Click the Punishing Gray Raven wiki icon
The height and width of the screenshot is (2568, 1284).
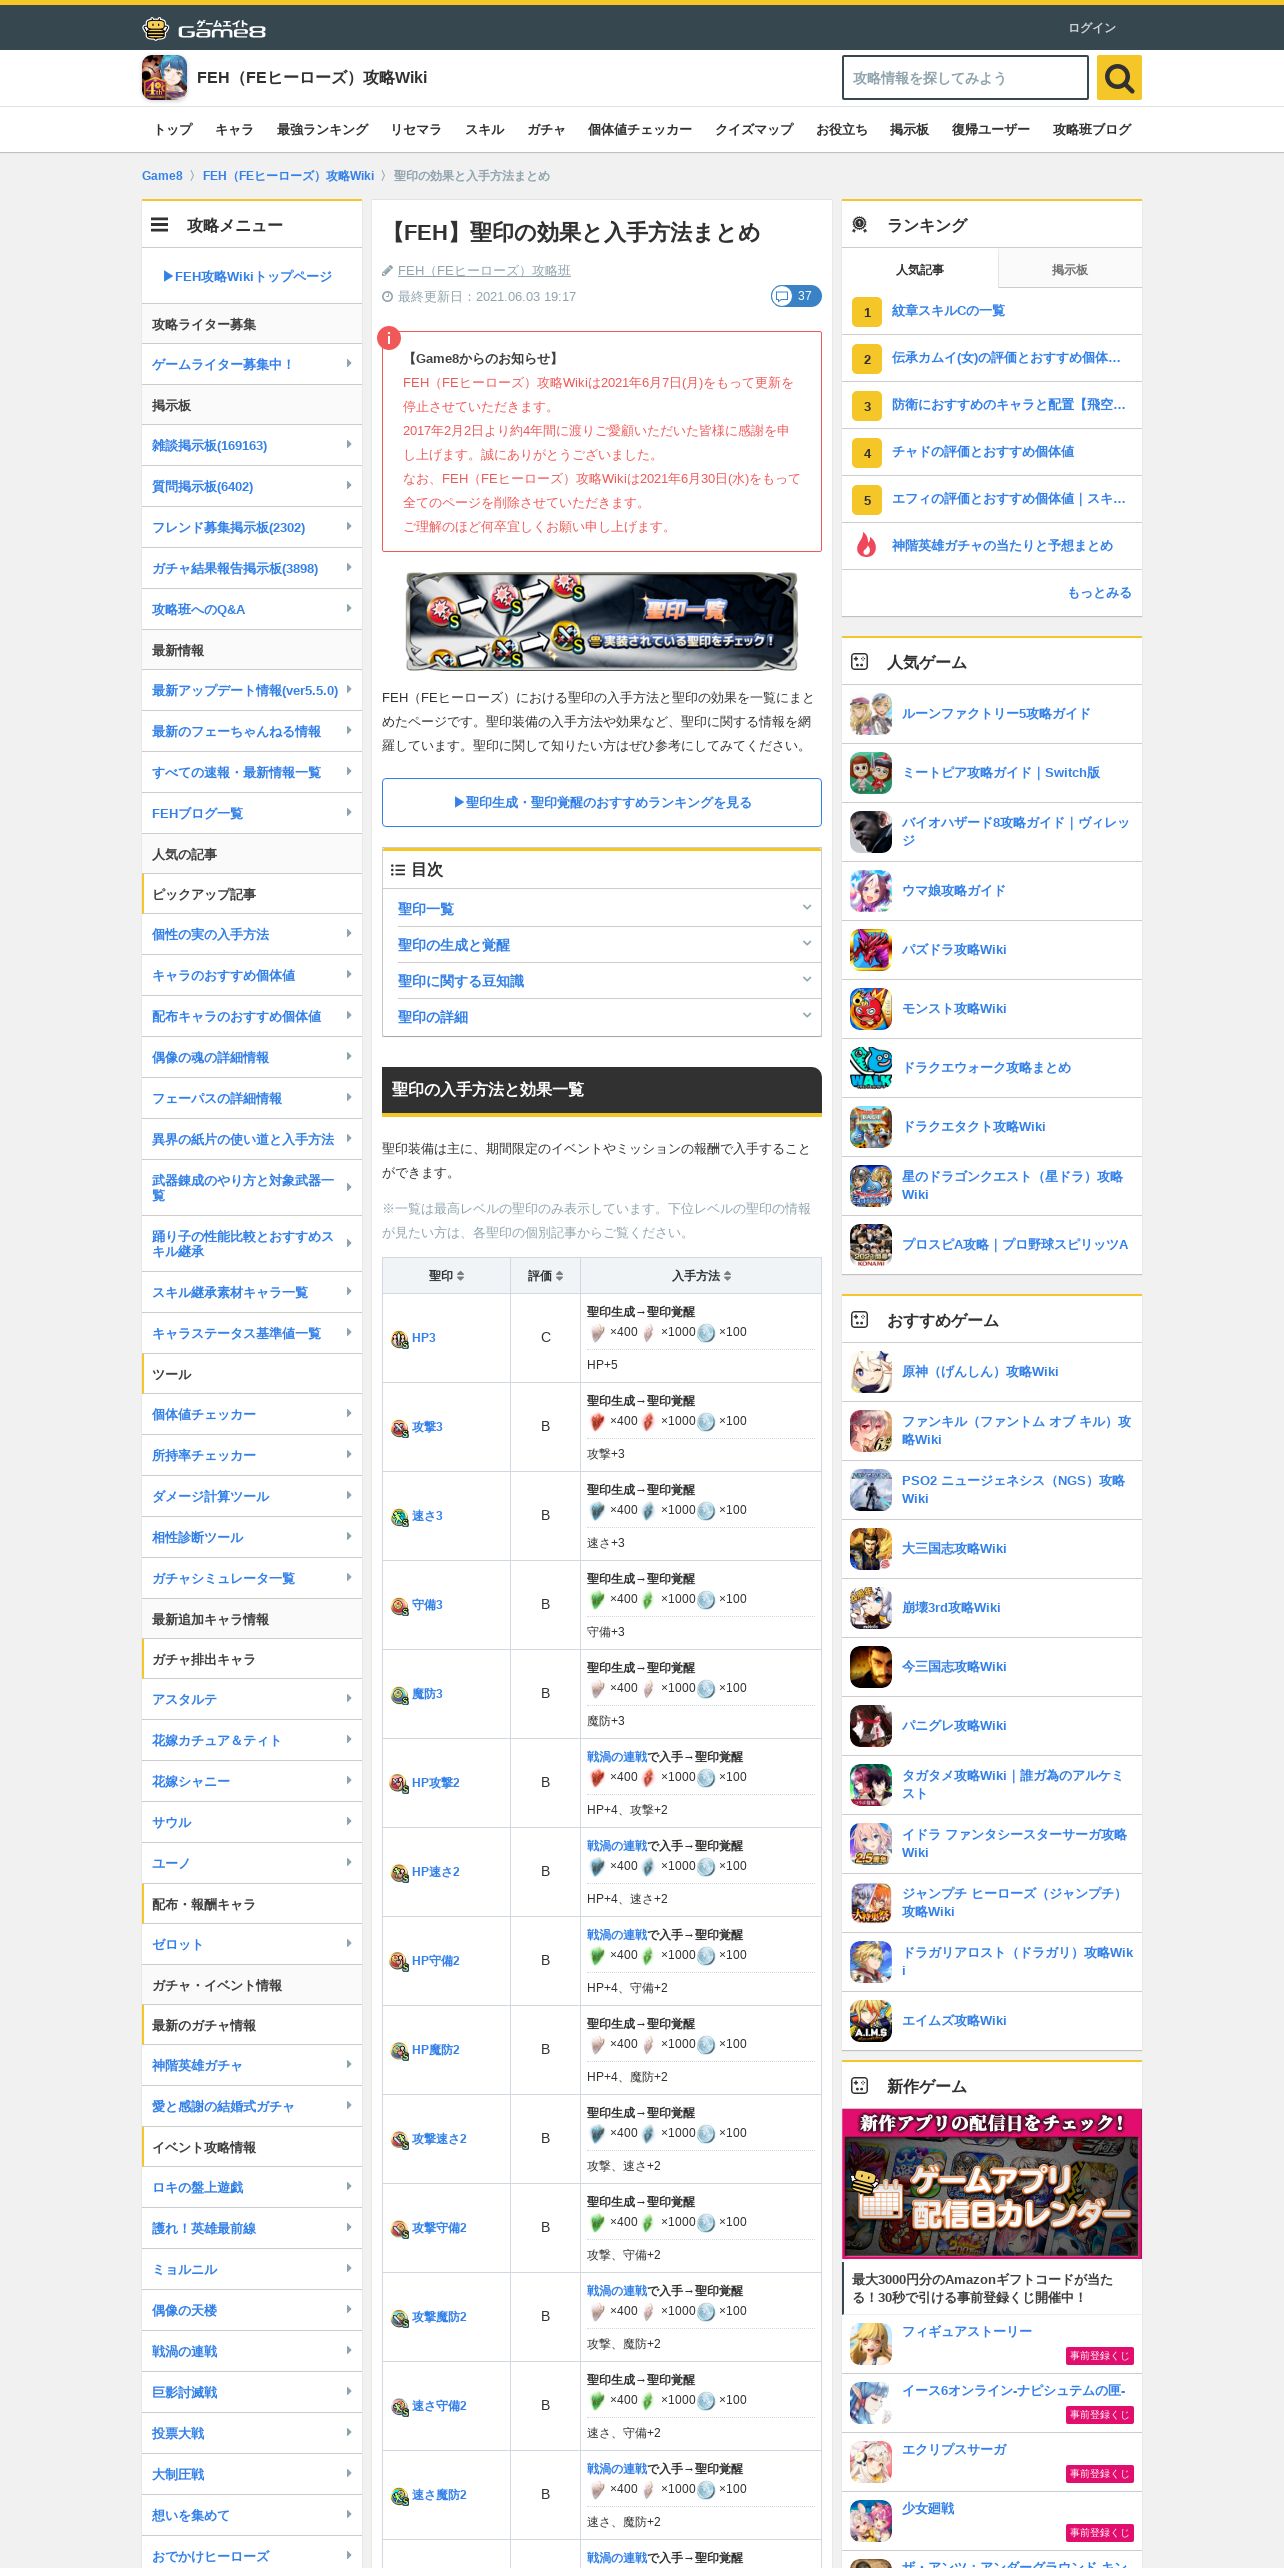tap(871, 1726)
